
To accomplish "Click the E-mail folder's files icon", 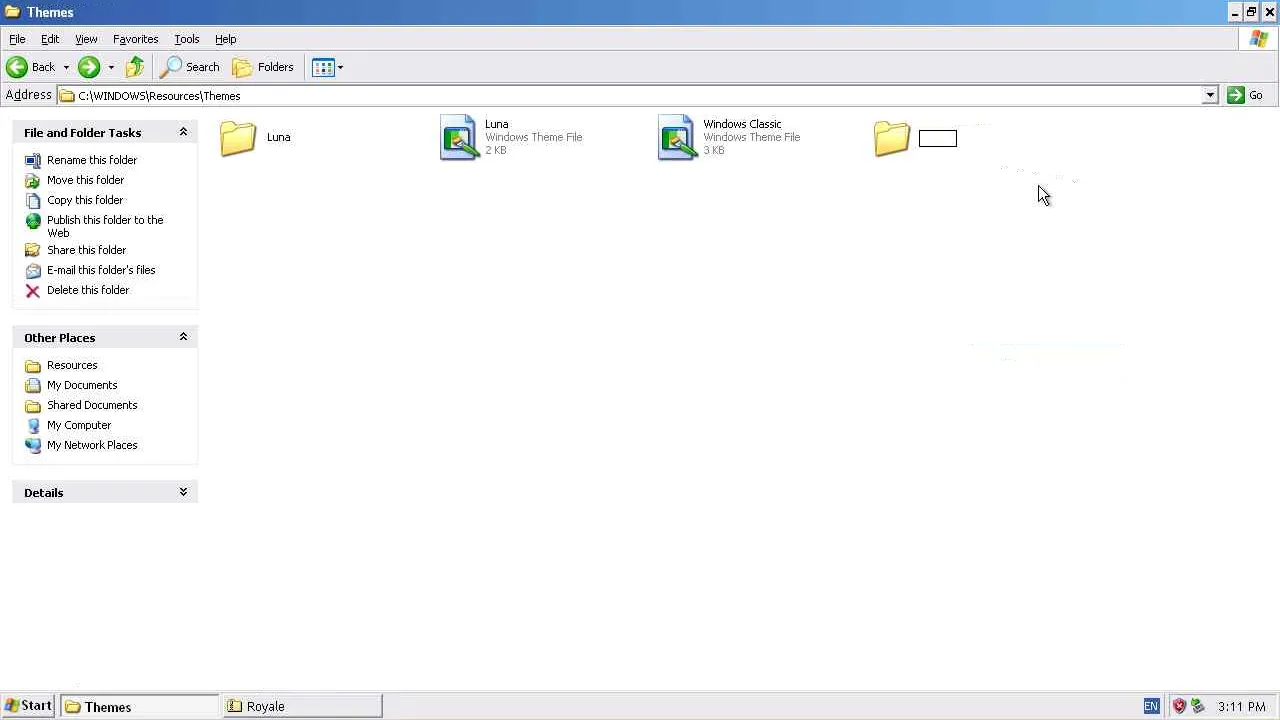I will tap(33, 270).
